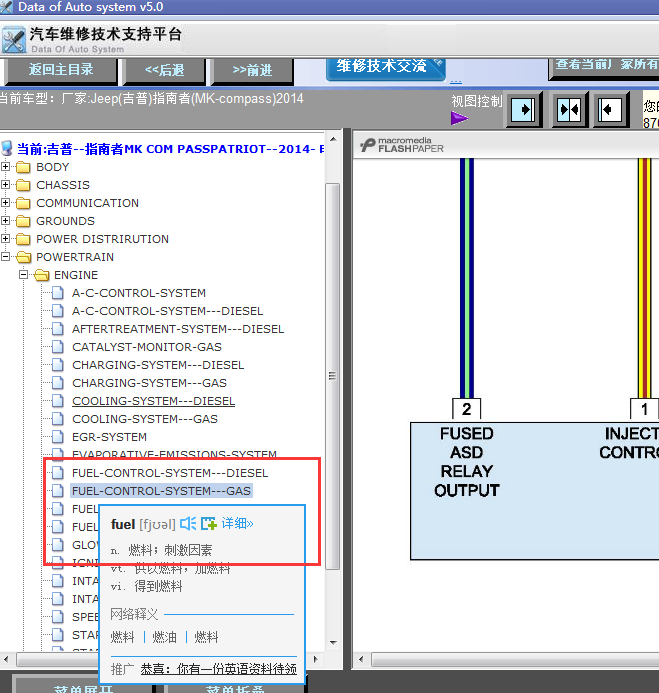659x693 pixels.
Task: Open A-C-CONTROL-SYSTEM document
Action: point(139,293)
